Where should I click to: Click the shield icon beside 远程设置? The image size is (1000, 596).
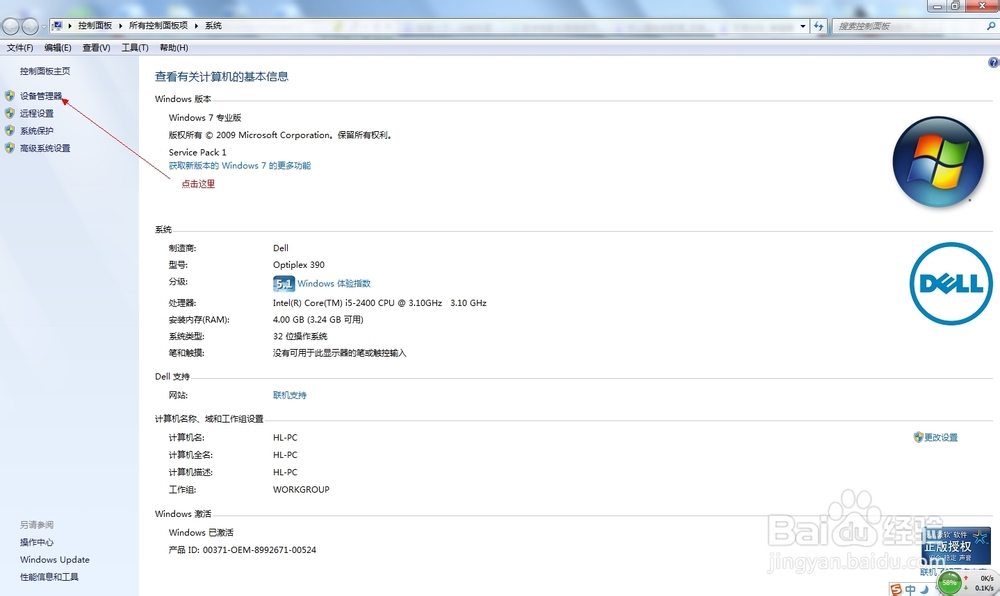click(10, 113)
